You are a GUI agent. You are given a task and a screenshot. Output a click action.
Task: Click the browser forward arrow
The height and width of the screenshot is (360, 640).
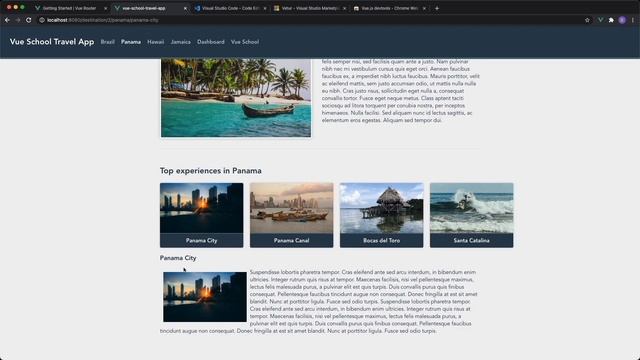click(x=18, y=20)
